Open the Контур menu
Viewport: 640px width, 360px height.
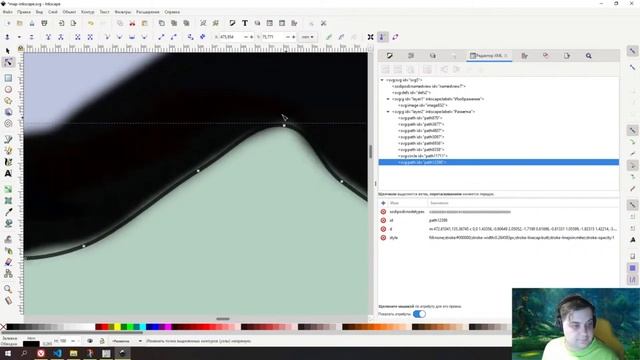pyautogui.click(x=87, y=12)
